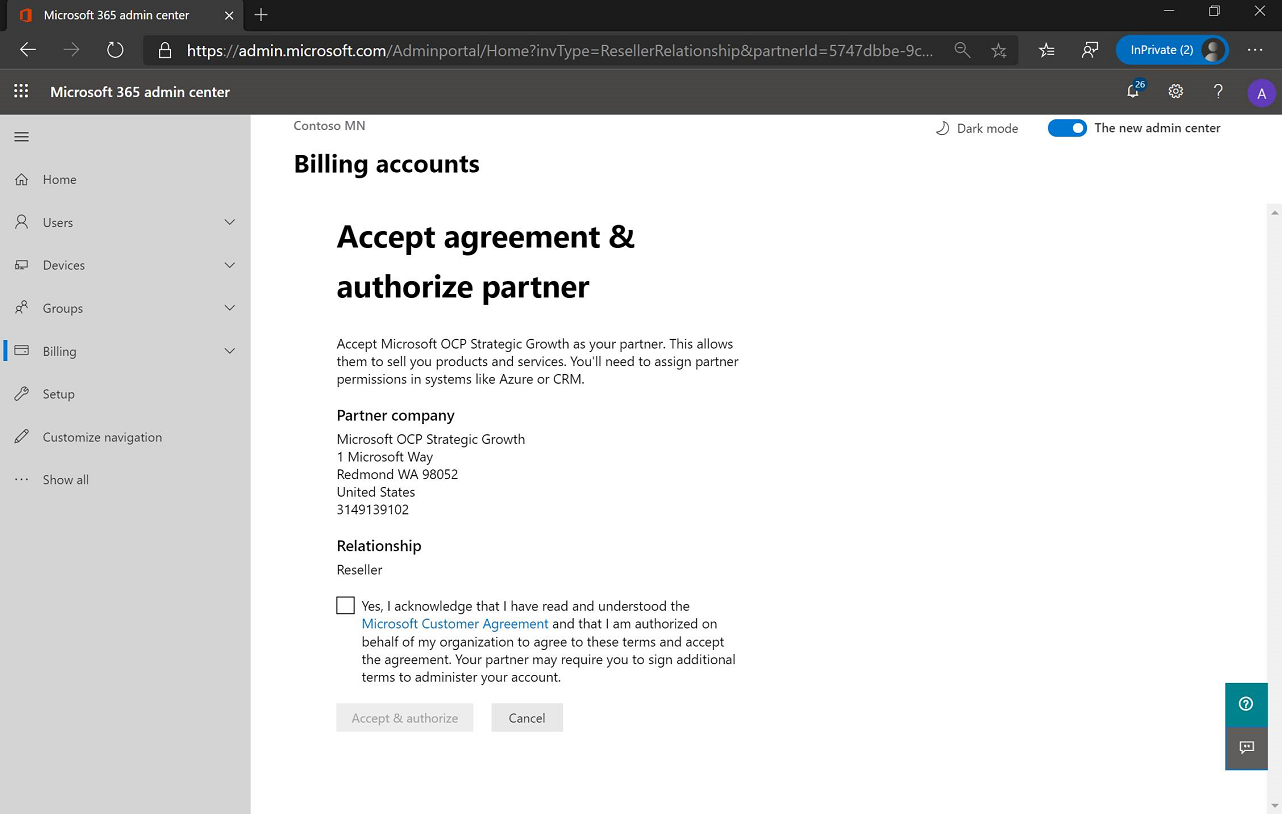Click Show all in the sidebar
The image size is (1282, 814).
click(66, 480)
